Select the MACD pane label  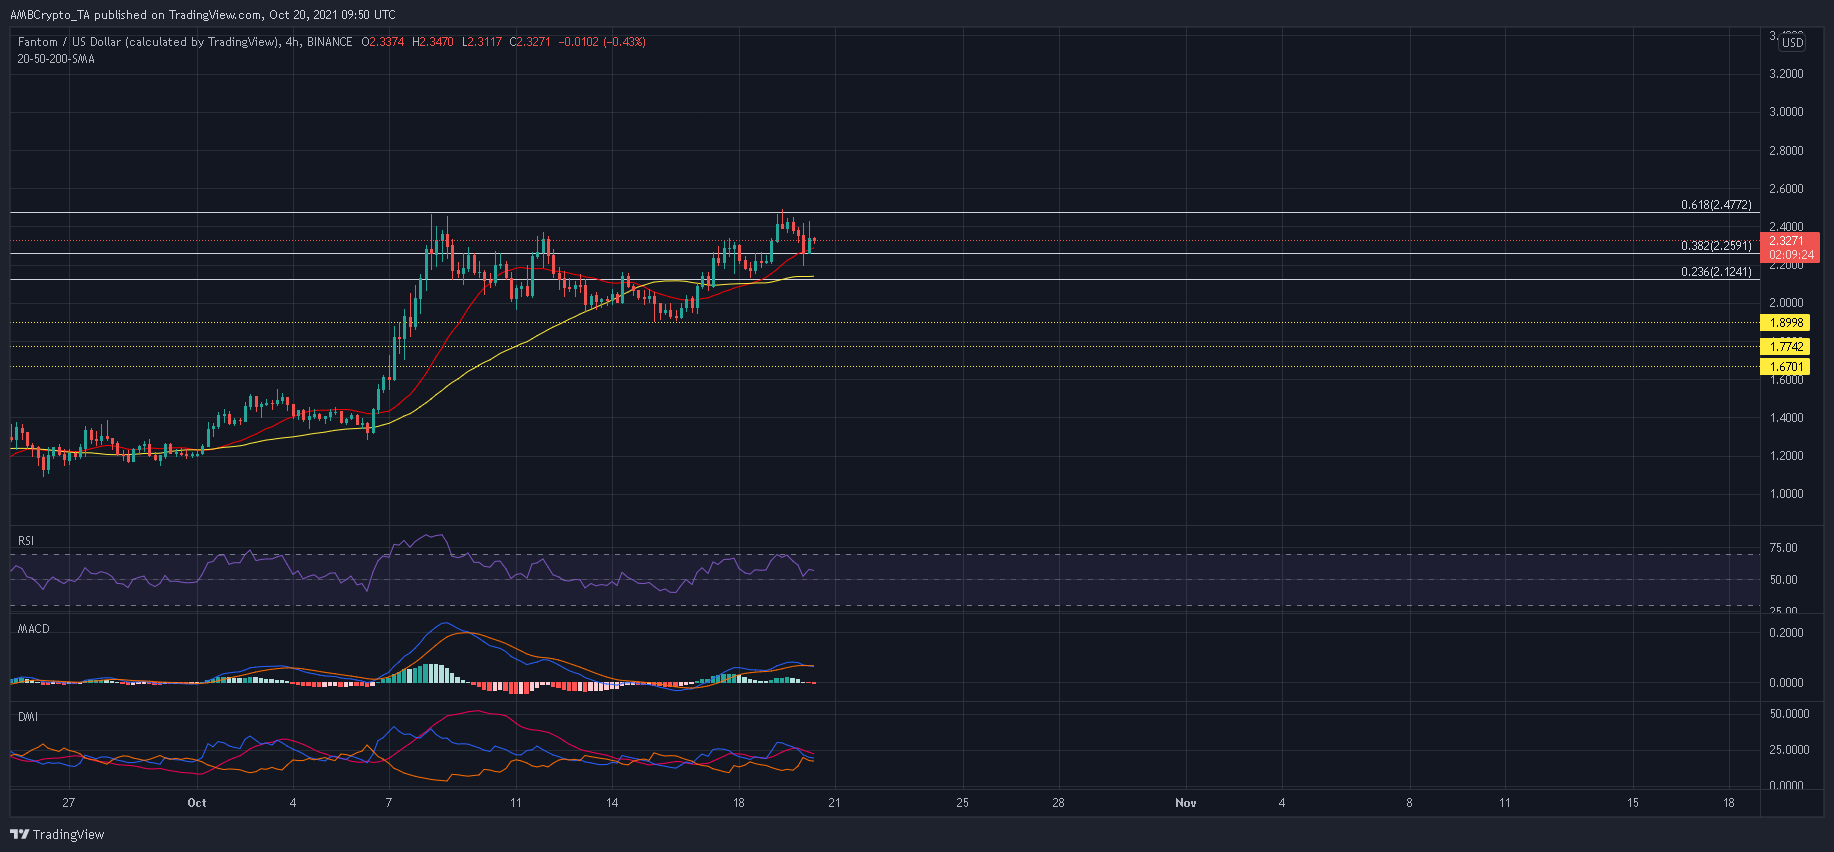click(33, 629)
